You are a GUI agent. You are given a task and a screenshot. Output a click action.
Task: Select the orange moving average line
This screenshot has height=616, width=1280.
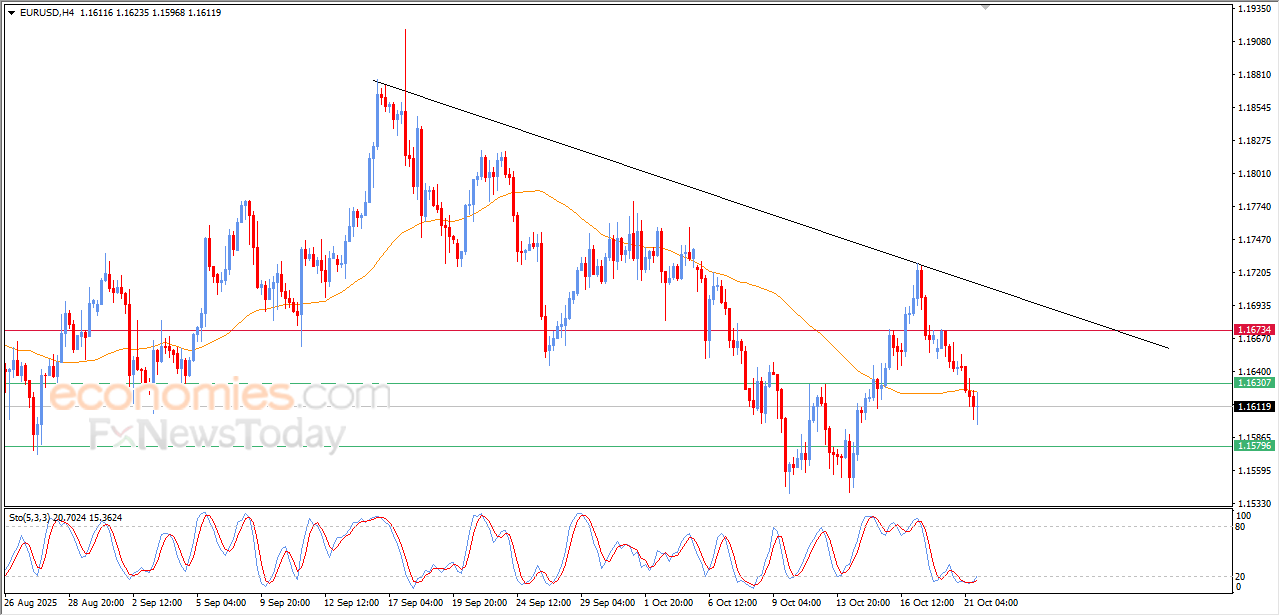point(540,190)
